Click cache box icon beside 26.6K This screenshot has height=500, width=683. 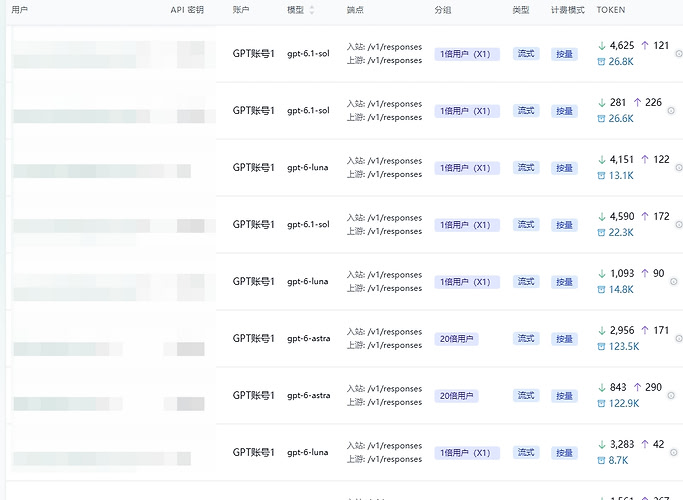[x=601, y=119]
